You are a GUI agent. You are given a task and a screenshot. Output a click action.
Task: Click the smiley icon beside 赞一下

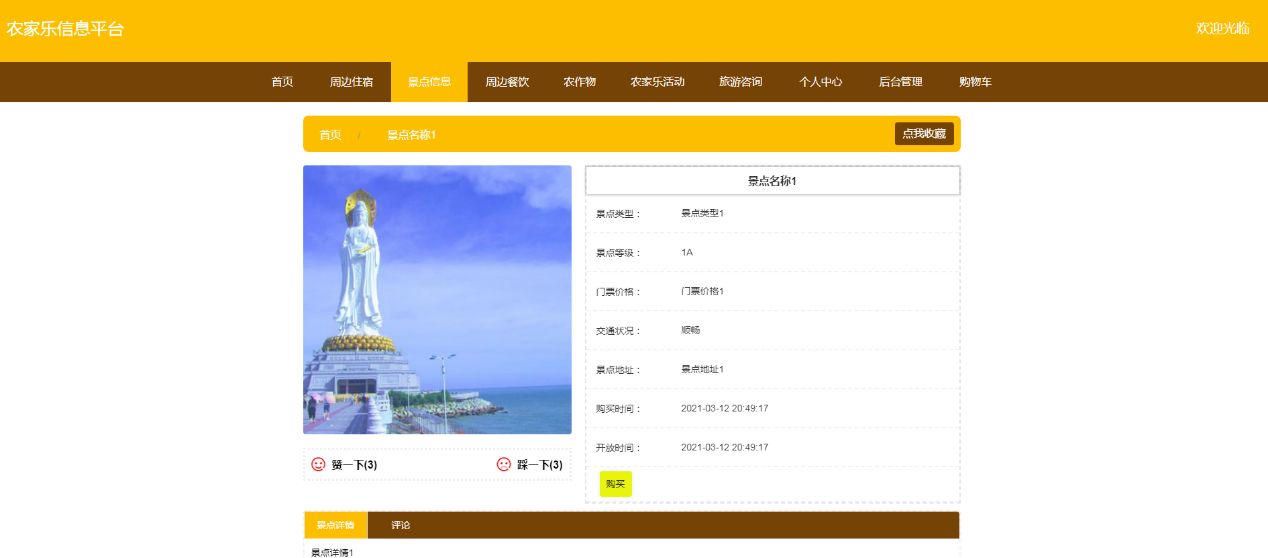318,465
